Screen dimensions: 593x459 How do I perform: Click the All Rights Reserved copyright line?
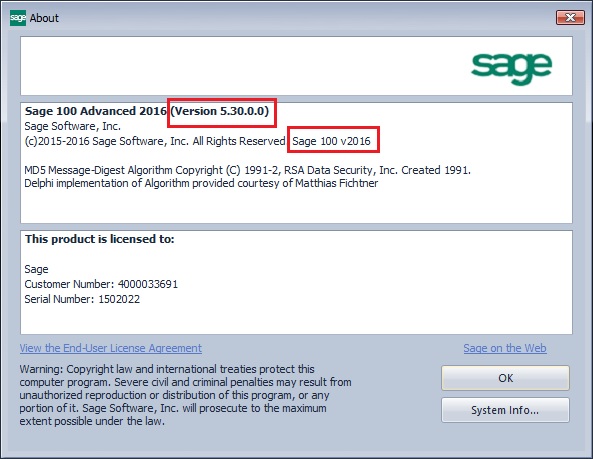pos(155,141)
